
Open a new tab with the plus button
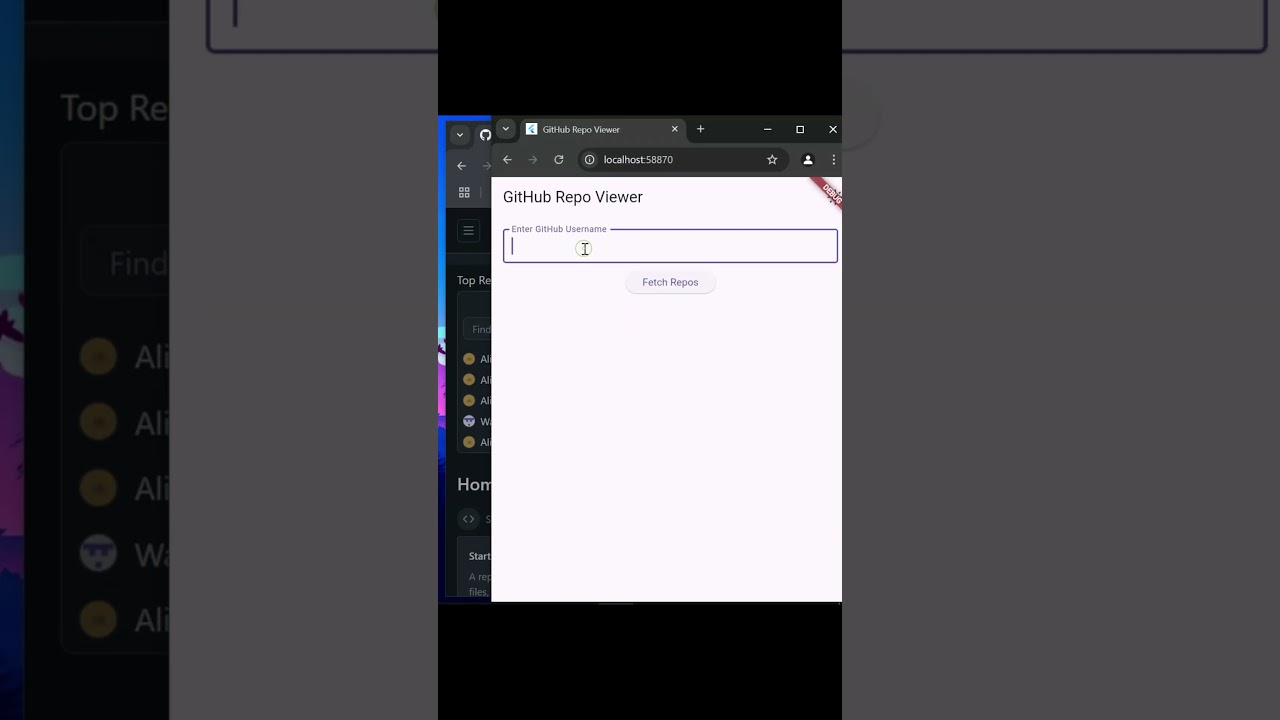pos(700,129)
